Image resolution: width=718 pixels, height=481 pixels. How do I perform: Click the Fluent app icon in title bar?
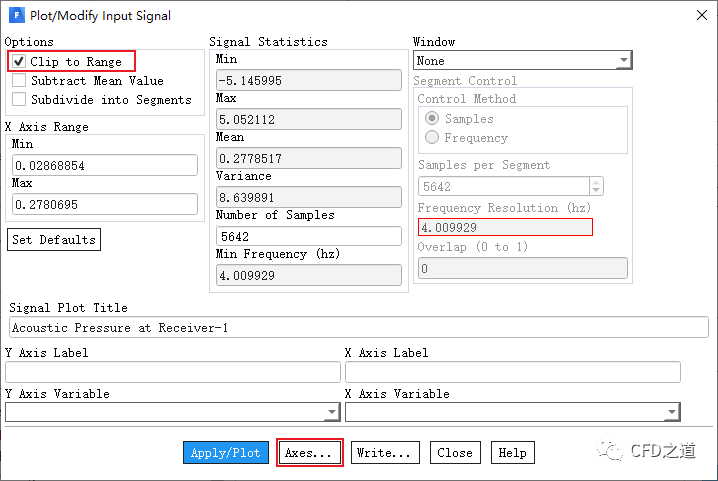click(16, 15)
